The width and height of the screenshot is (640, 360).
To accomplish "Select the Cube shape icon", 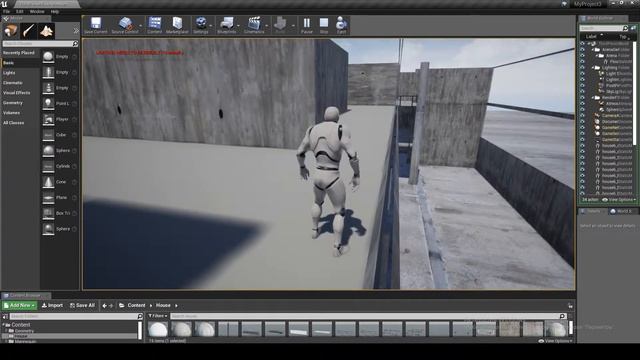I will pyautogui.click(x=48, y=135).
